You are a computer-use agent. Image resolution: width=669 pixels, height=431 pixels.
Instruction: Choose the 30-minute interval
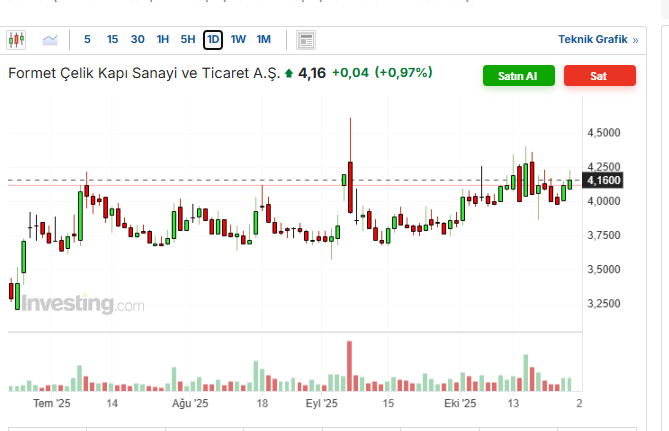pos(137,40)
